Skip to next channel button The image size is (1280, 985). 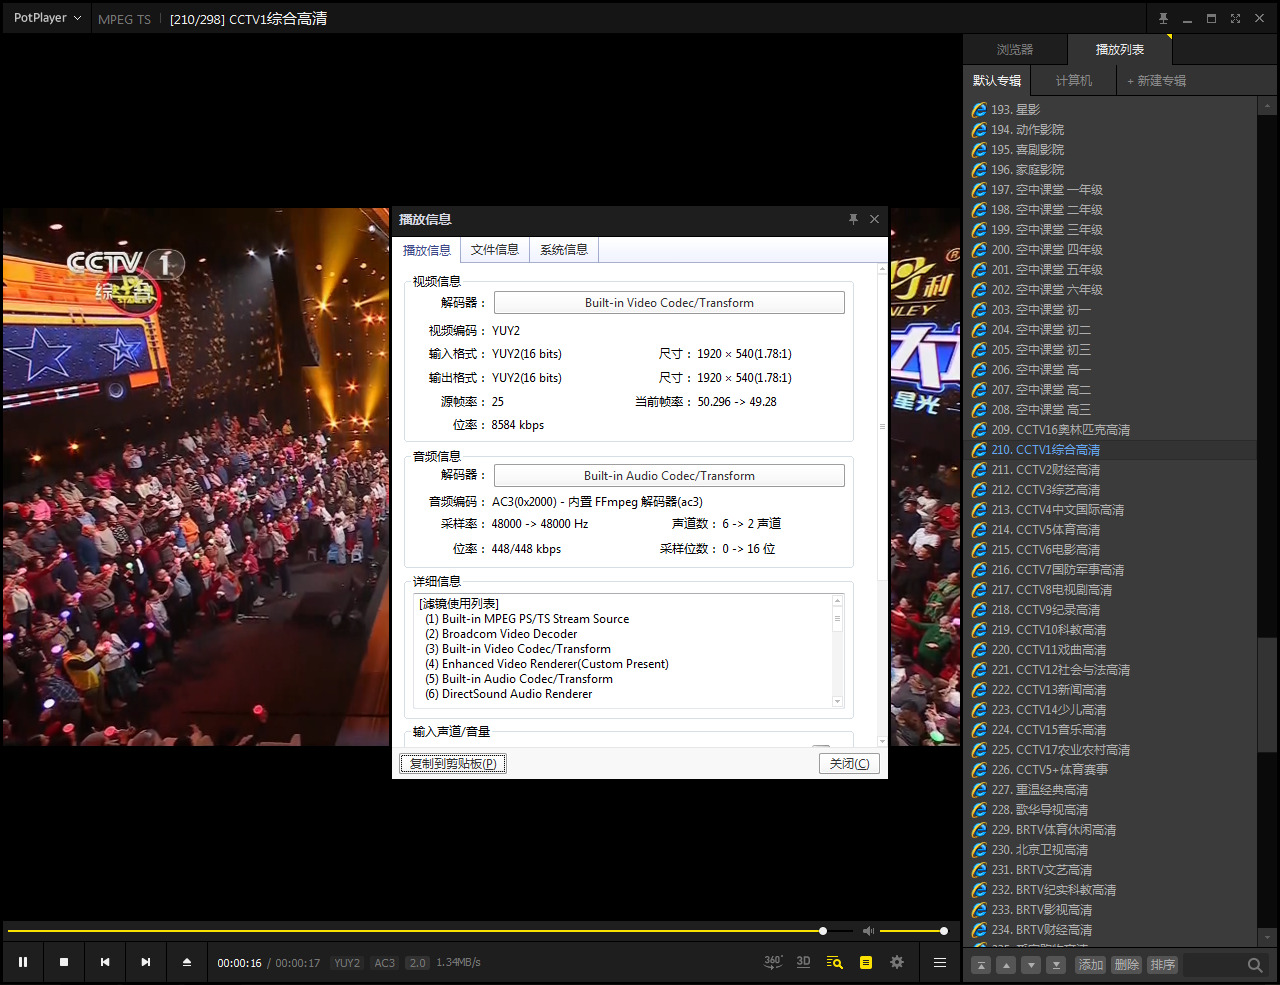pos(146,962)
